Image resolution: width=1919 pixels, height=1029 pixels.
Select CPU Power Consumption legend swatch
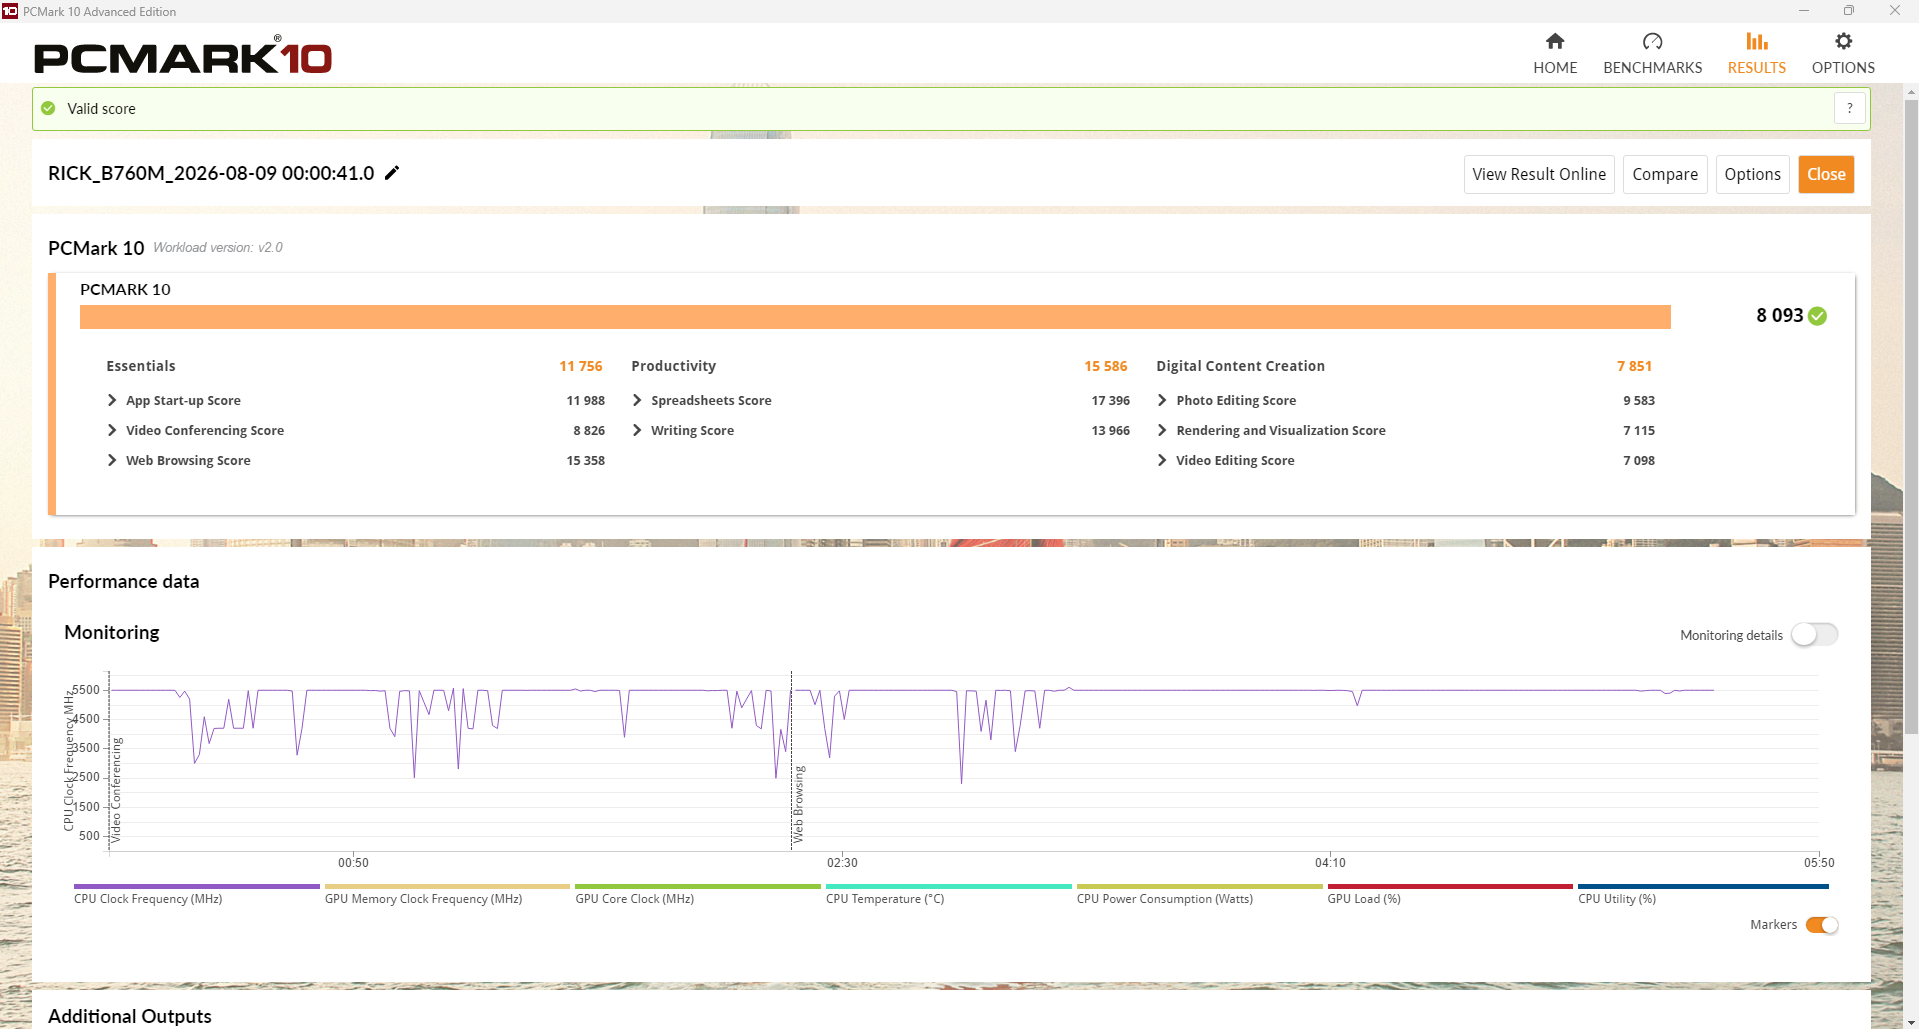tap(1200, 886)
